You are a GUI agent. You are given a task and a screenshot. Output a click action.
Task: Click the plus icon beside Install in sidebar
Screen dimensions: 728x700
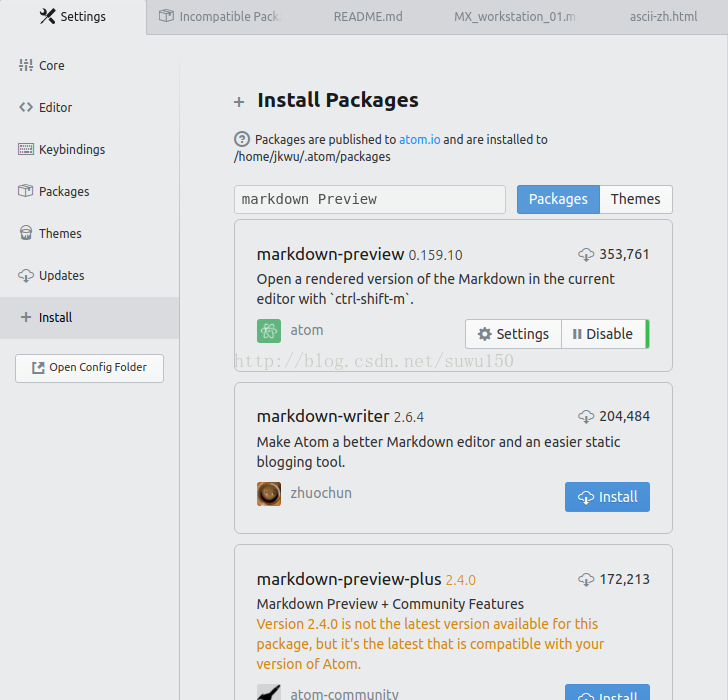coord(26,317)
